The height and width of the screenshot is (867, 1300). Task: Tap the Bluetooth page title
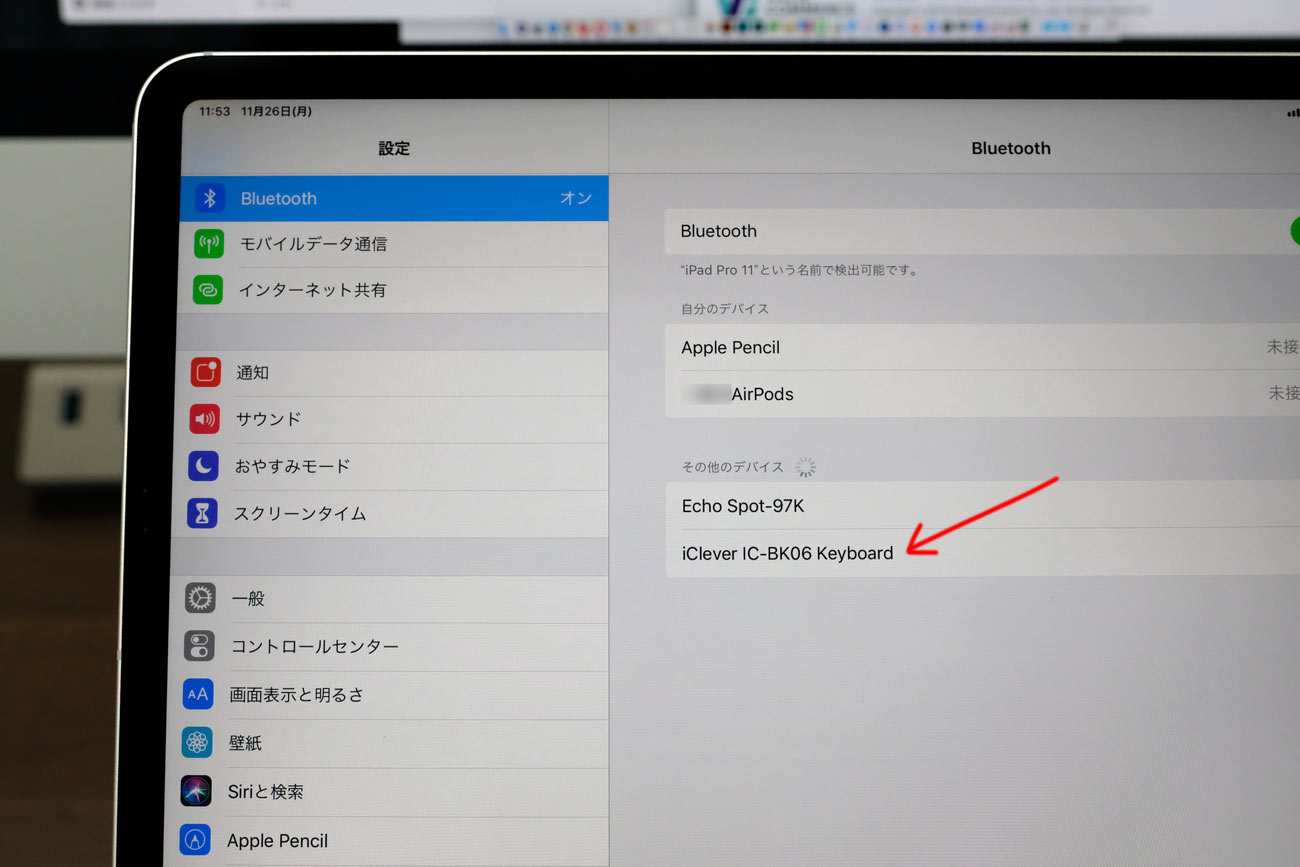pyautogui.click(x=1011, y=148)
